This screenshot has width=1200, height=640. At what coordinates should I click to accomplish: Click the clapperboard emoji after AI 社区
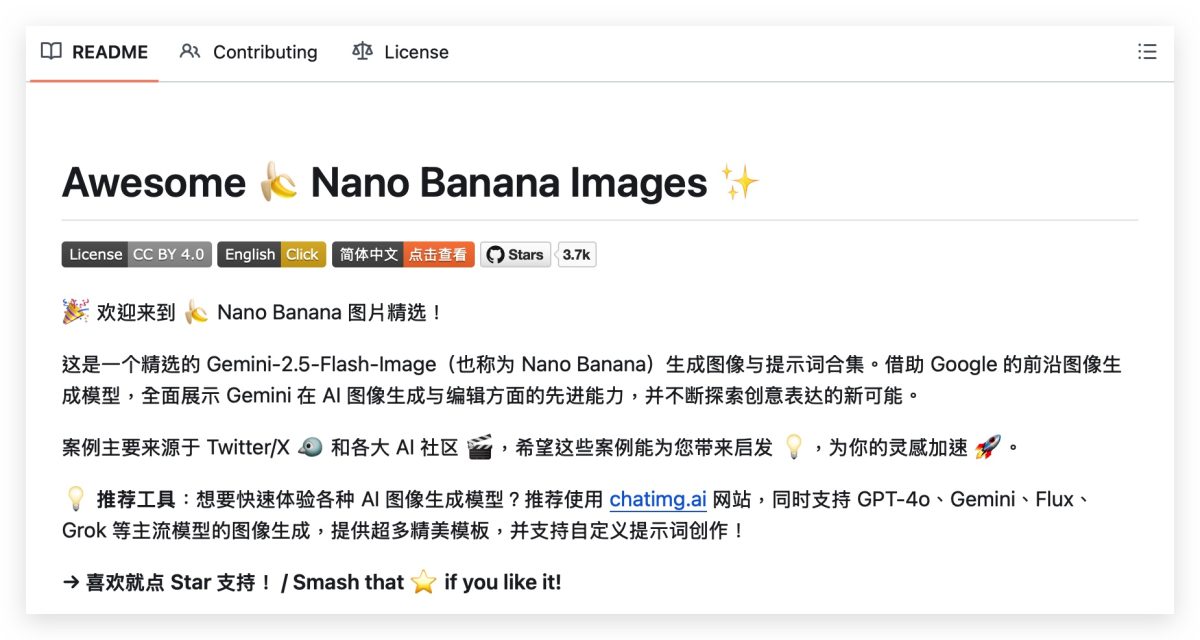(480, 448)
